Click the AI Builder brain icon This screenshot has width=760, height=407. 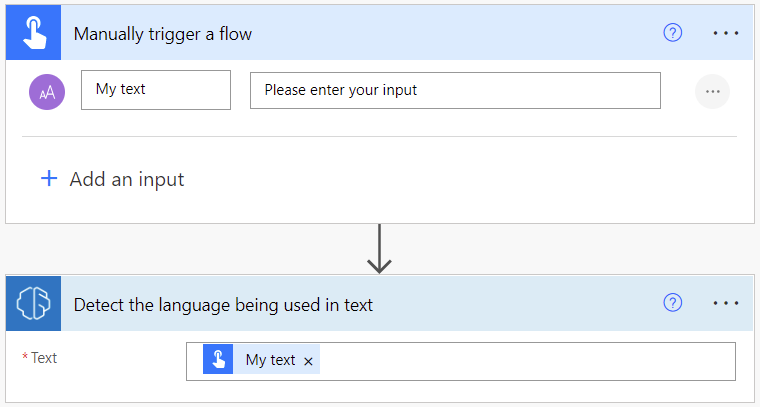[x=34, y=304]
